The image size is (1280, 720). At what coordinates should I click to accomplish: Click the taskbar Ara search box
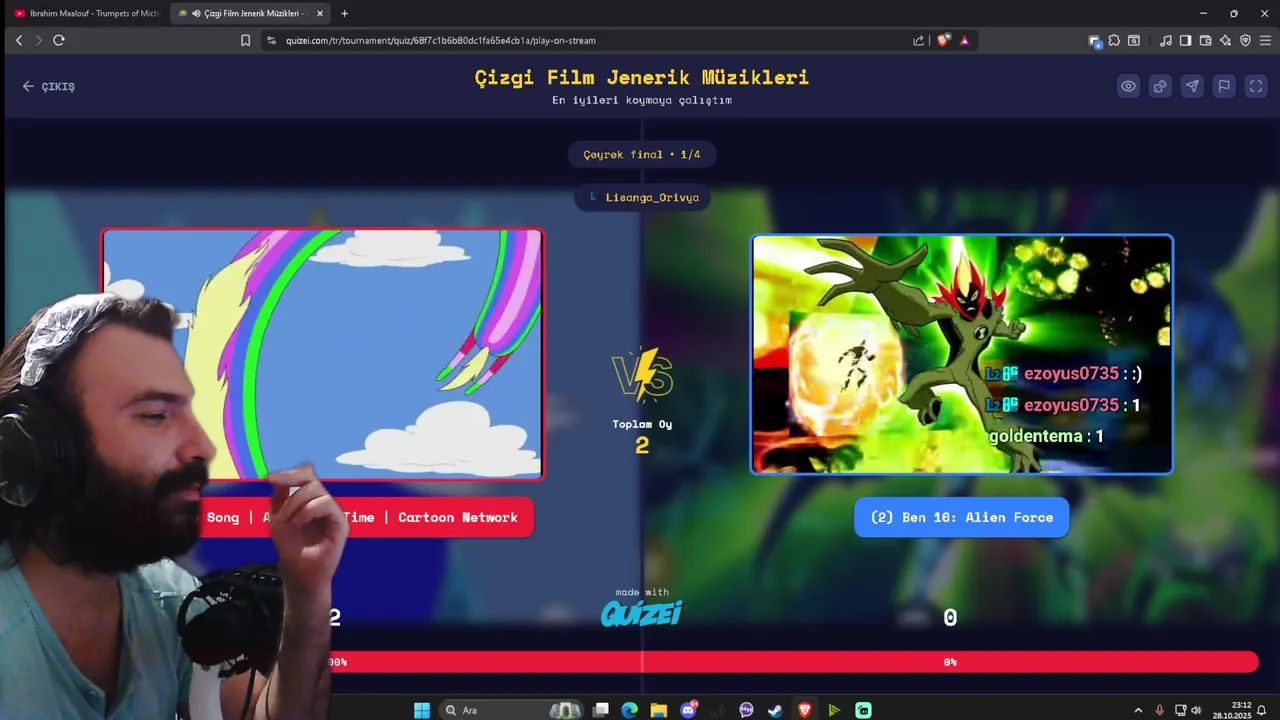[x=510, y=710]
